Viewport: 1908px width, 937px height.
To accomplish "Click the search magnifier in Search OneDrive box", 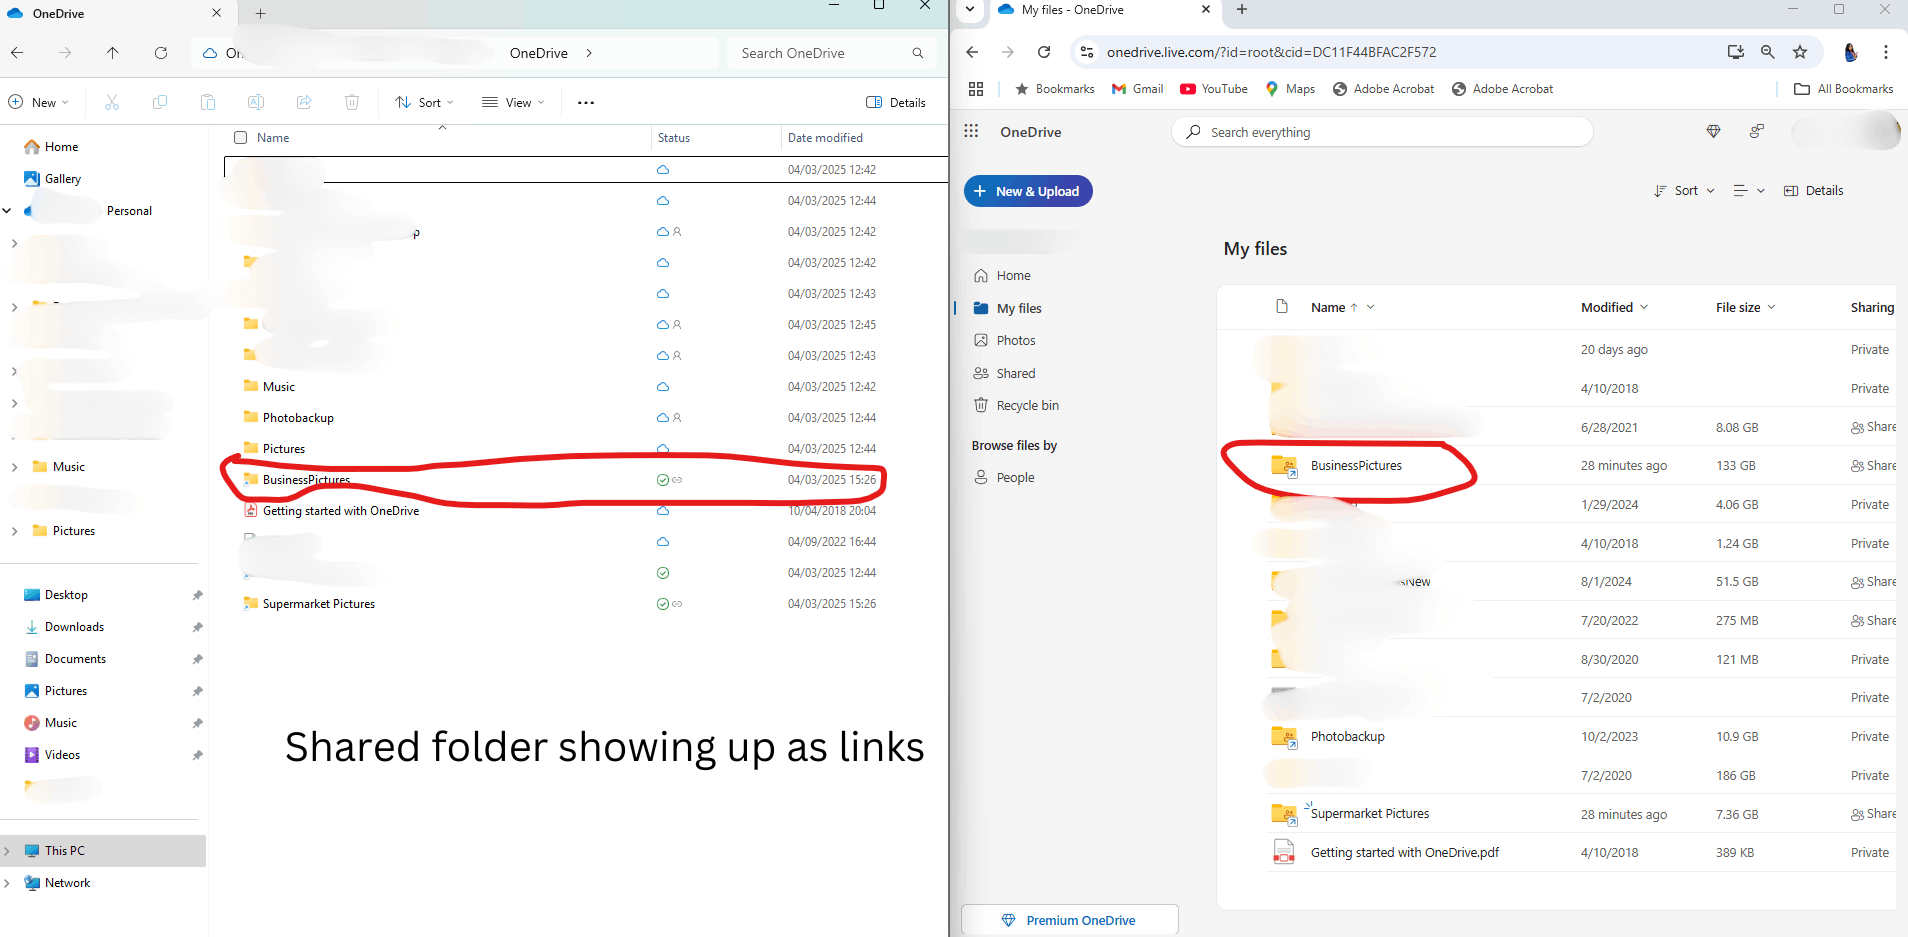I will click(x=918, y=53).
